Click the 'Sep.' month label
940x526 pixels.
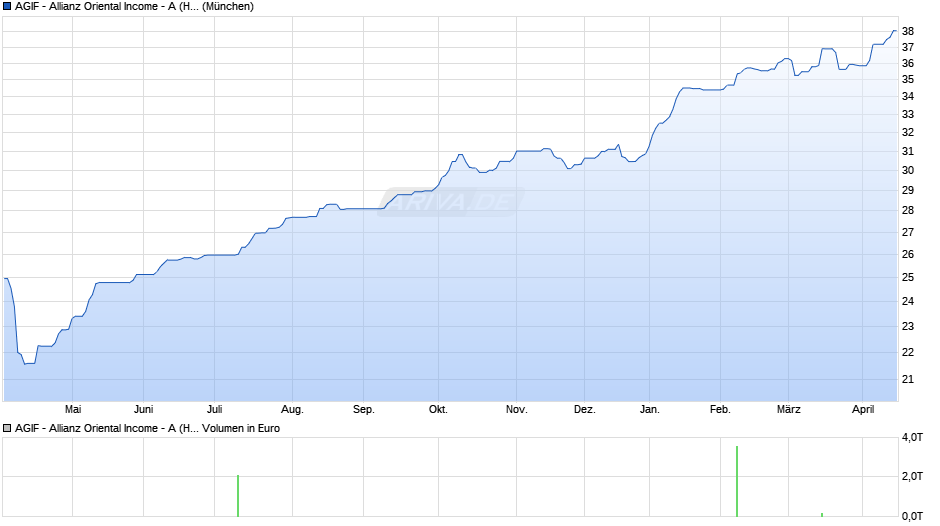point(364,410)
